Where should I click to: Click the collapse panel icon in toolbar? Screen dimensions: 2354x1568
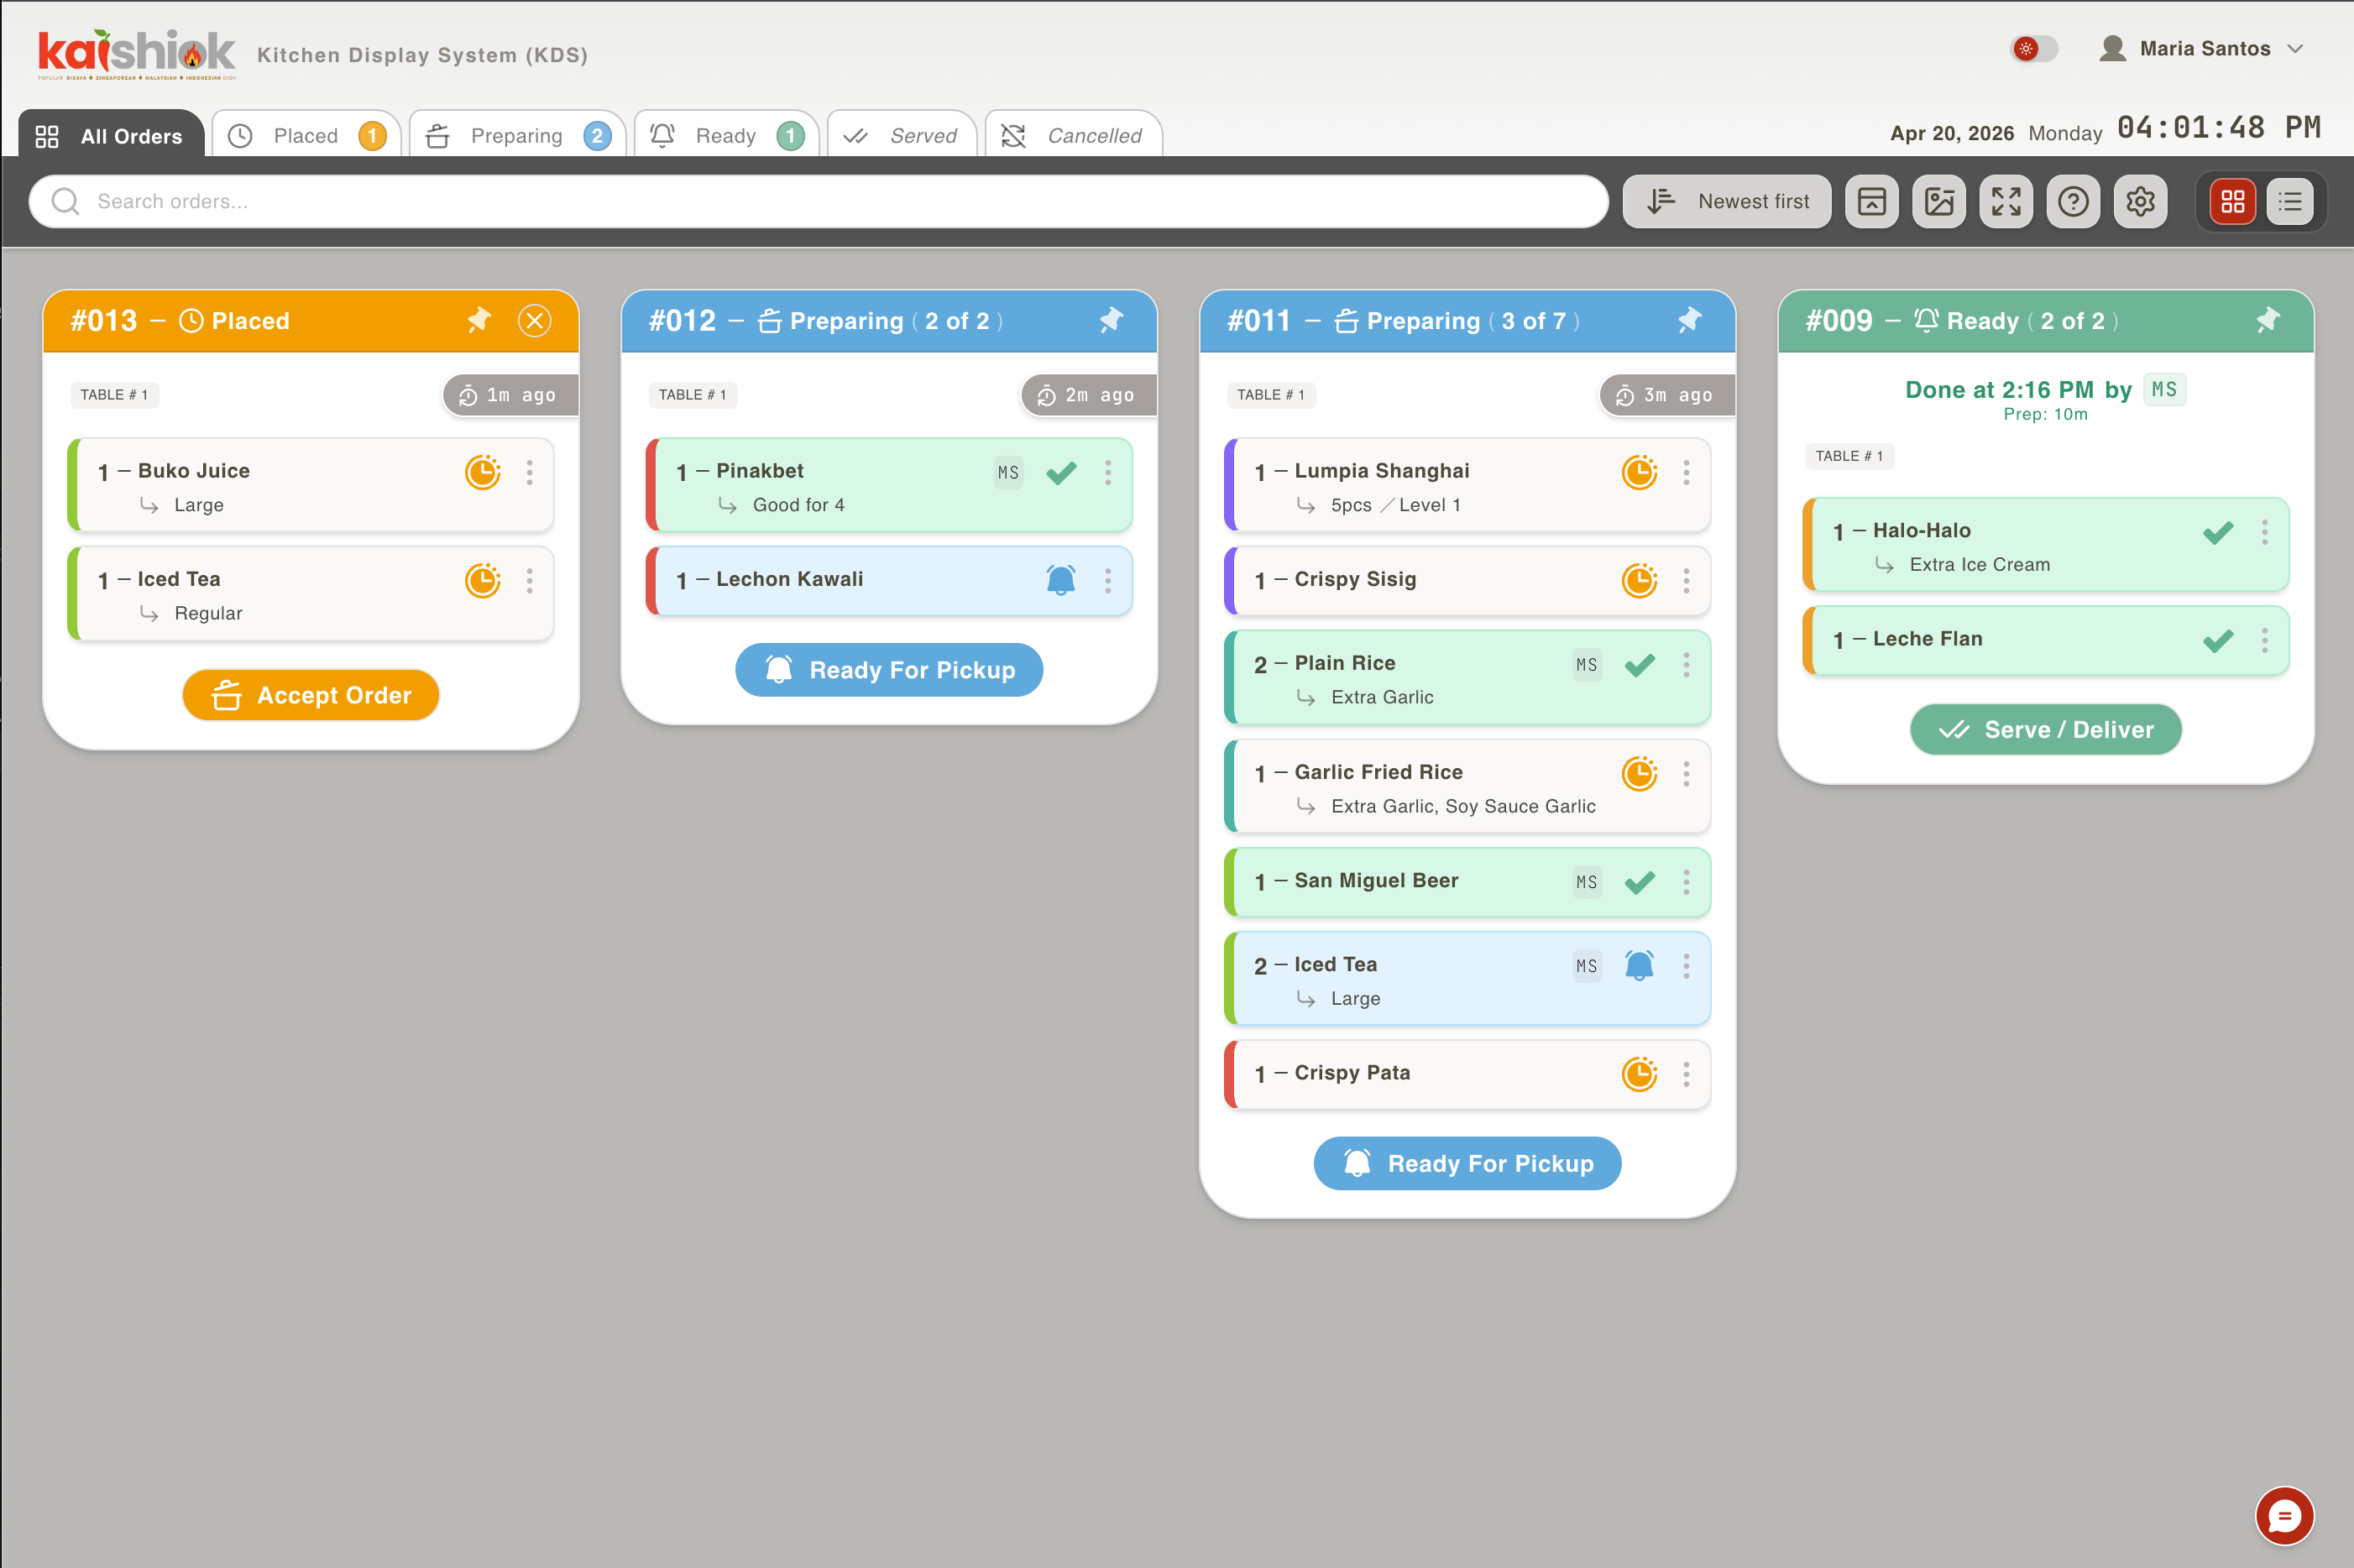(x=1871, y=201)
